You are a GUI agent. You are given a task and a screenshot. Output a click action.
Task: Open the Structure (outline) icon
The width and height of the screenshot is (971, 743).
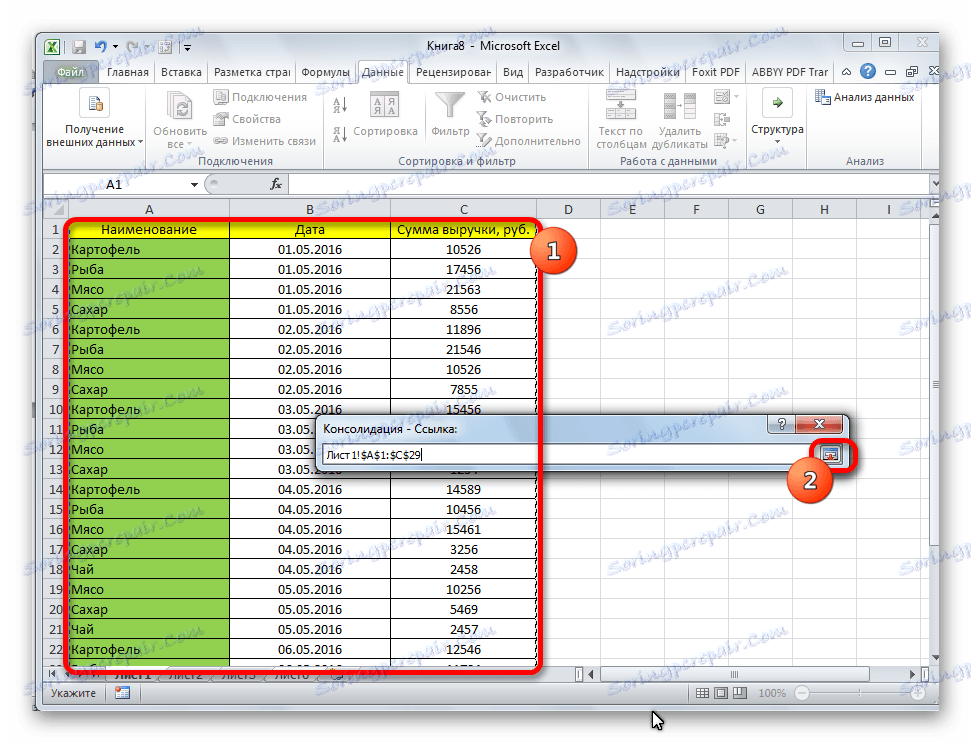(777, 103)
